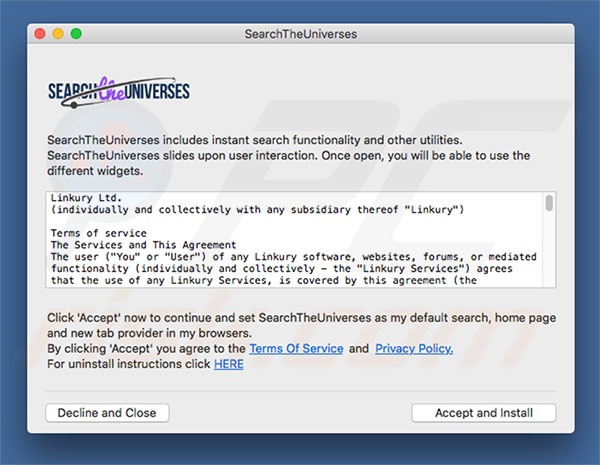Click the license agreement scrollbar thumb
Image resolution: width=600 pixels, height=465 pixels.
tap(549, 203)
